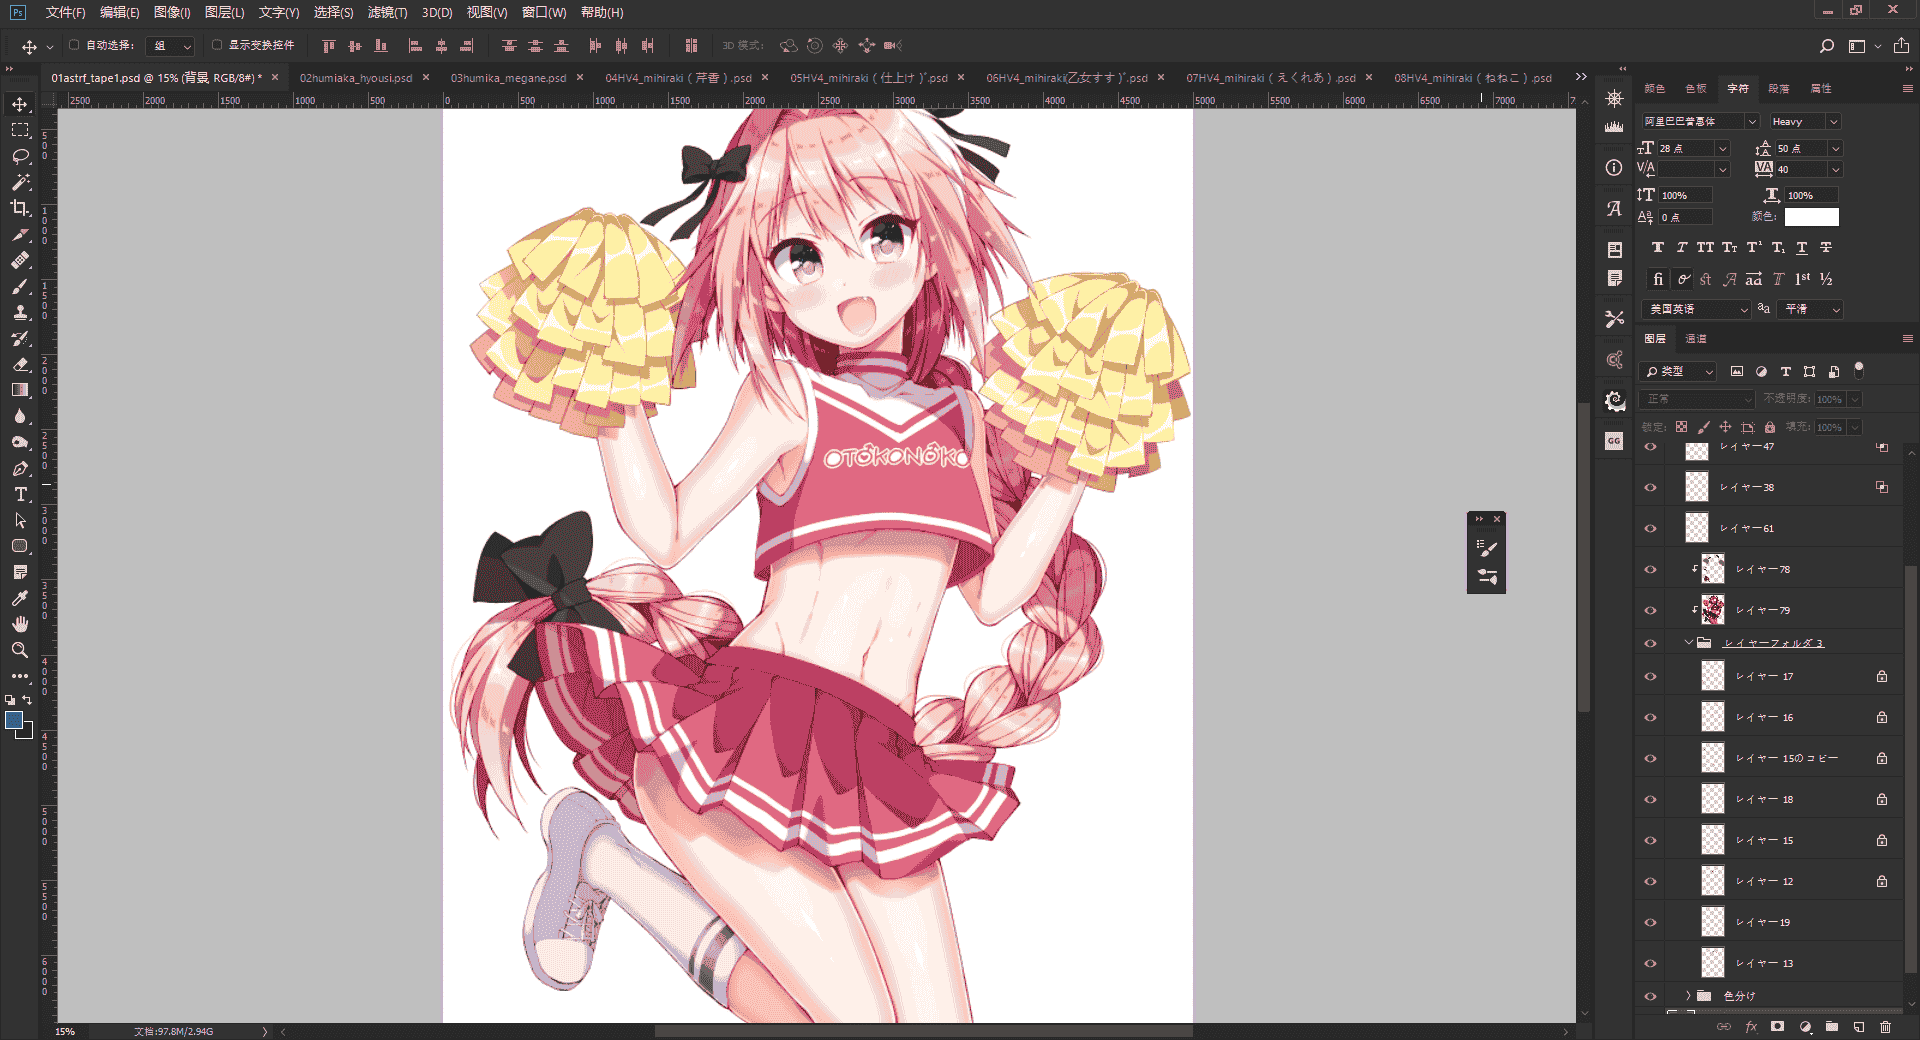Select the Gradient tool

click(20, 390)
